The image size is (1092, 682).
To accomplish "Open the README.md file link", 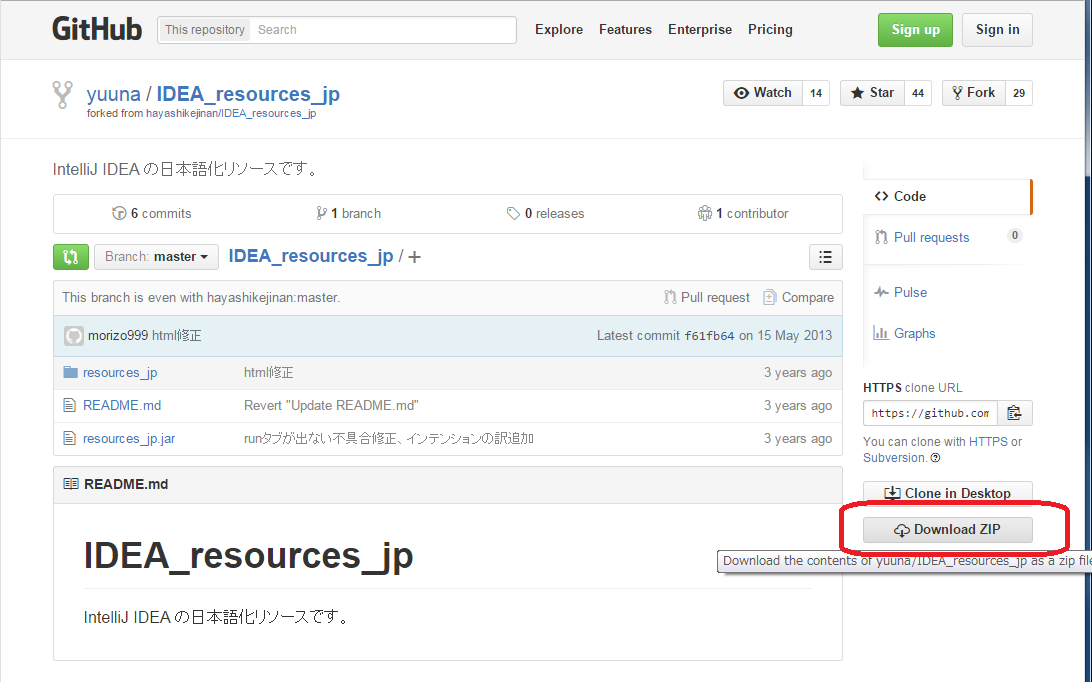I will point(122,405).
